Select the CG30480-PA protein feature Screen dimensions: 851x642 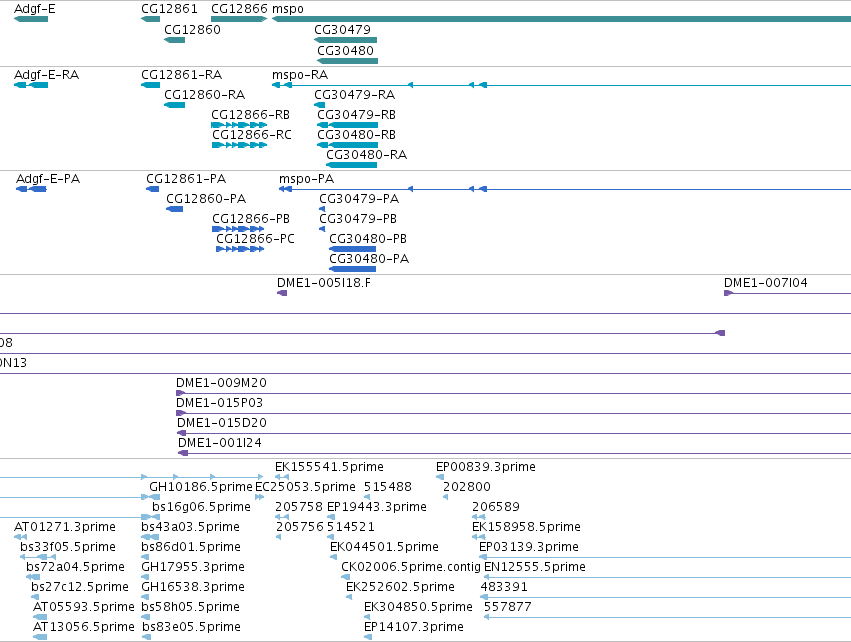point(352,269)
